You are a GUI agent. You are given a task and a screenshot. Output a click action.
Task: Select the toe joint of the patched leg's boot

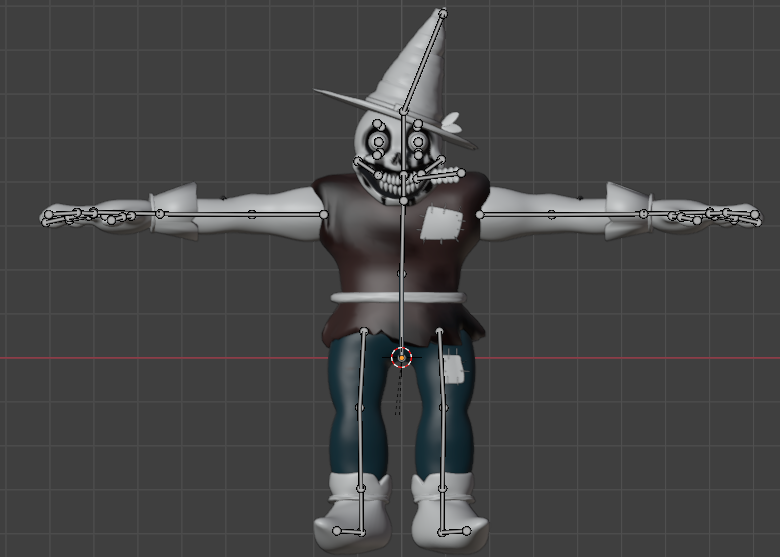pyautogui.click(x=467, y=531)
